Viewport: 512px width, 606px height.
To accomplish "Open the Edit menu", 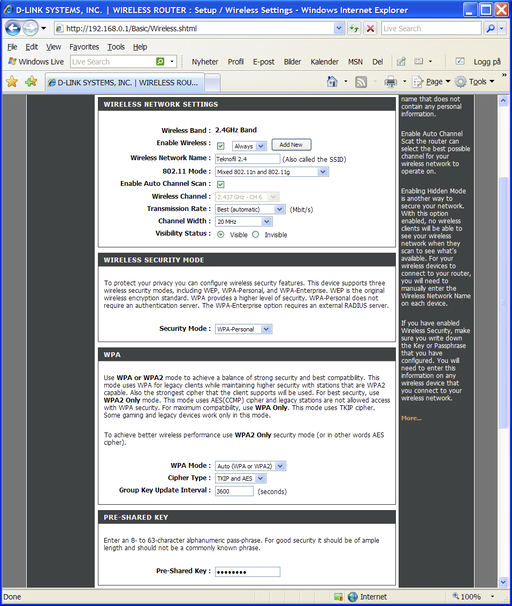I will pyautogui.click(x=32, y=47).
